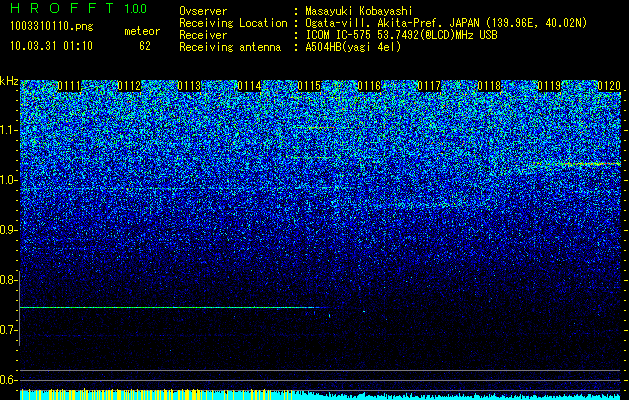Click the HROFFT 1.0.0 title text
The image size is (629, 400).
pyautogui.click(x=78, y=8)
